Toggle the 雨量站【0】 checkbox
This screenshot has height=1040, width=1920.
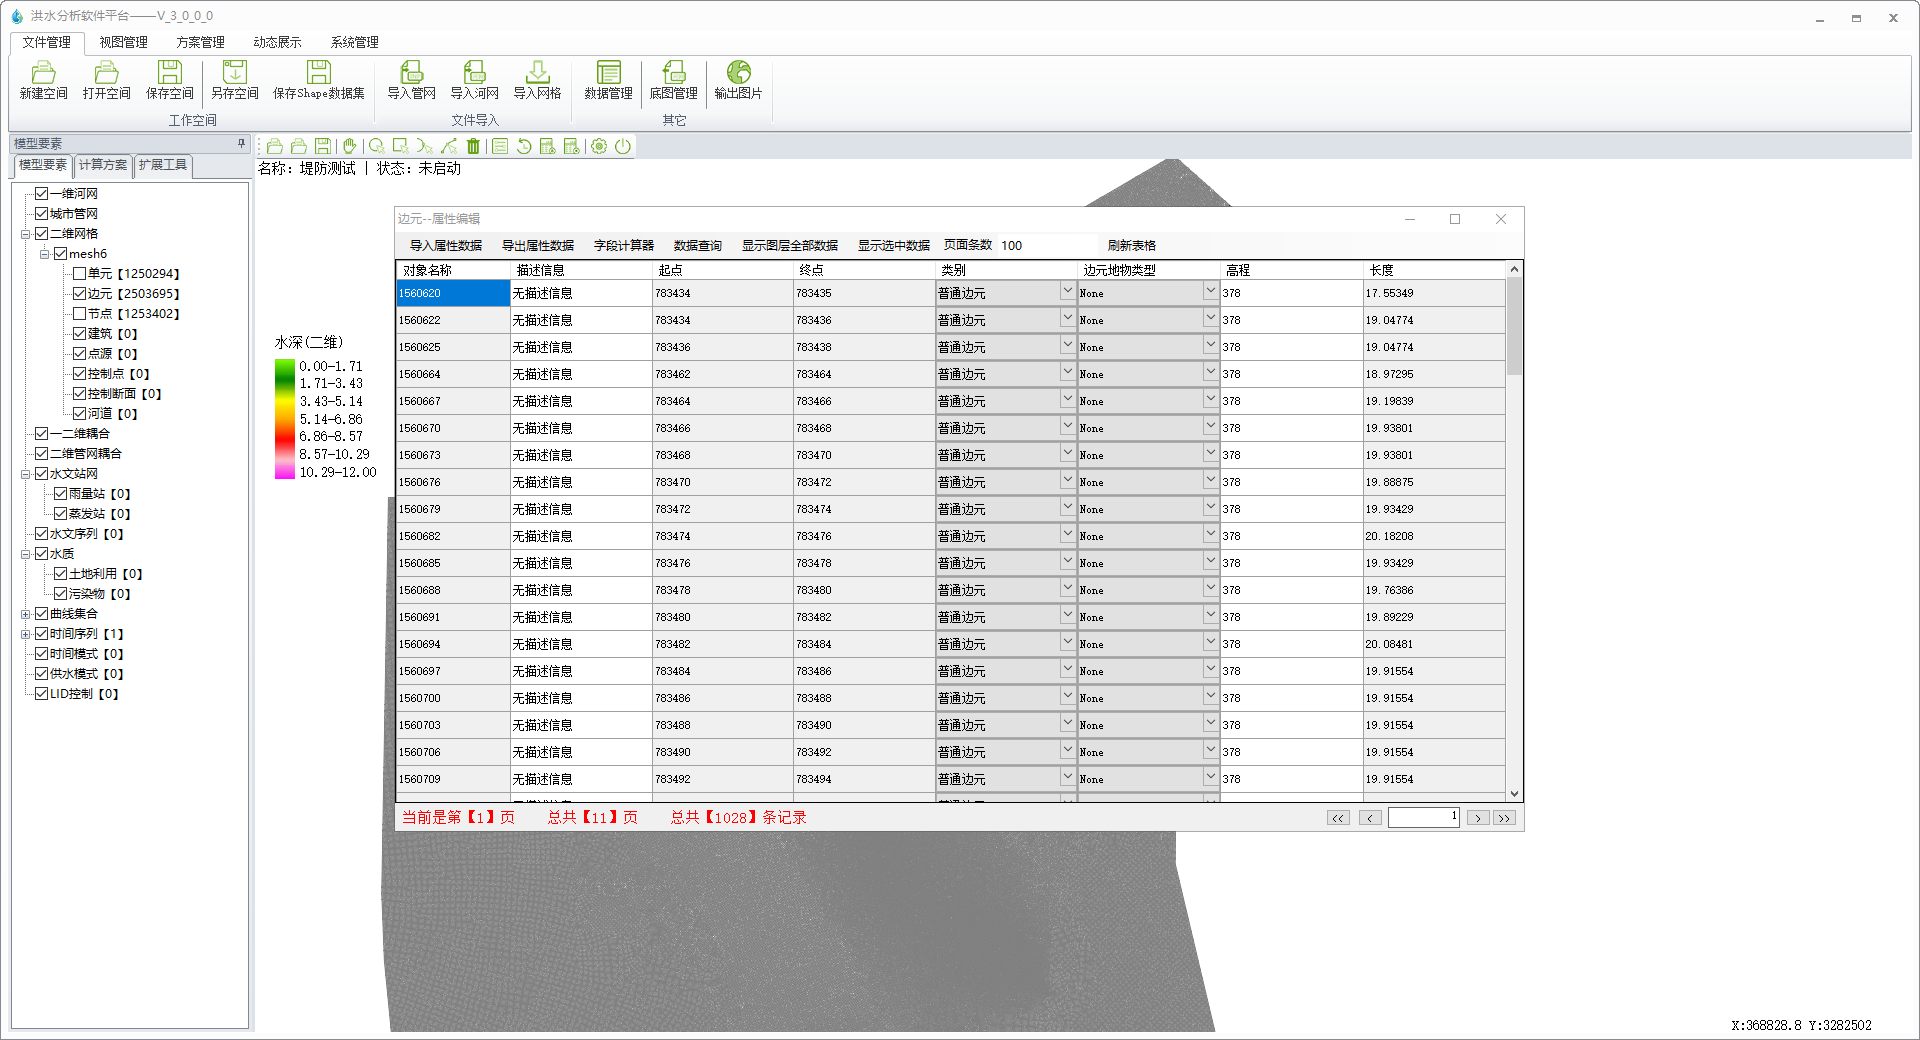coord(60,493)
